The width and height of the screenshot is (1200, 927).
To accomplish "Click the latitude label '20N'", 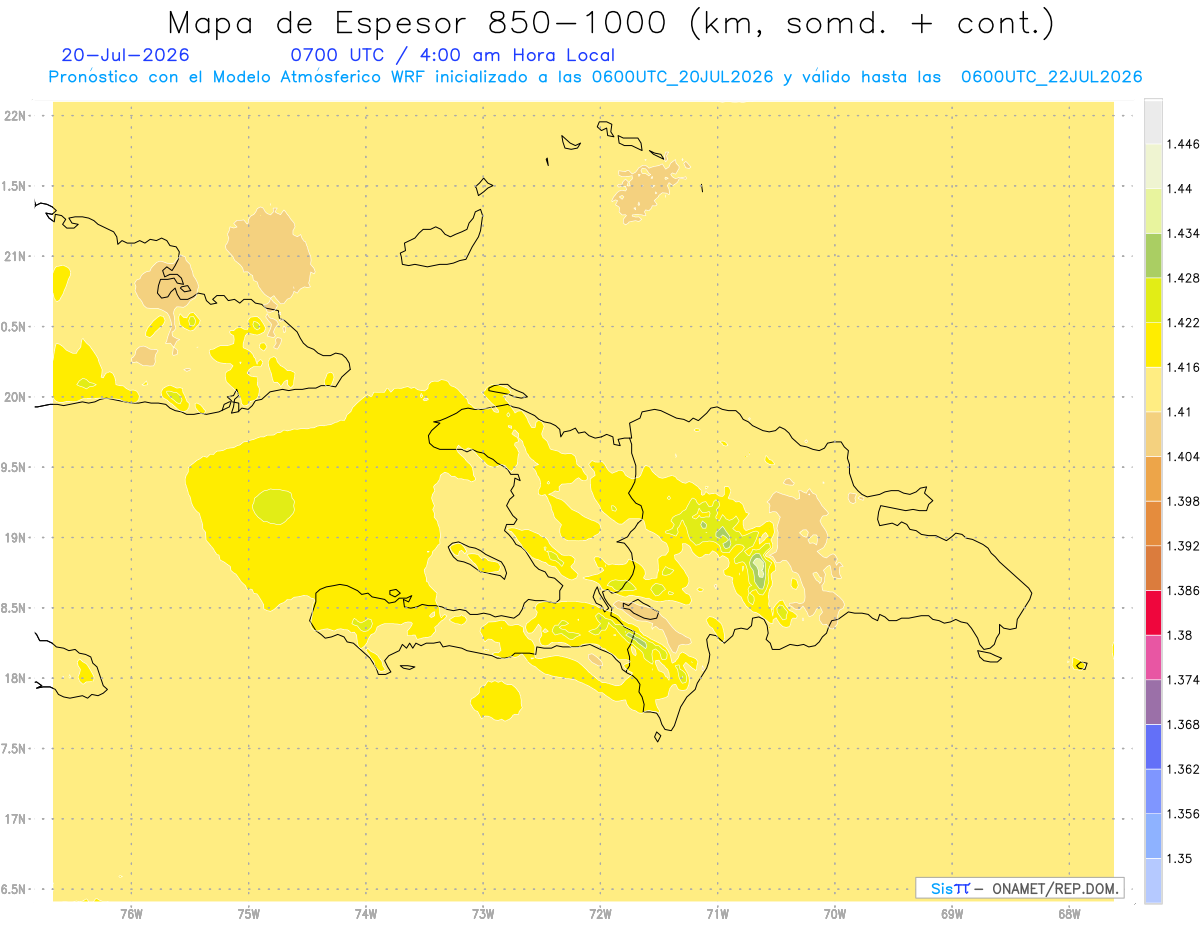I will [x=16, y=397].
